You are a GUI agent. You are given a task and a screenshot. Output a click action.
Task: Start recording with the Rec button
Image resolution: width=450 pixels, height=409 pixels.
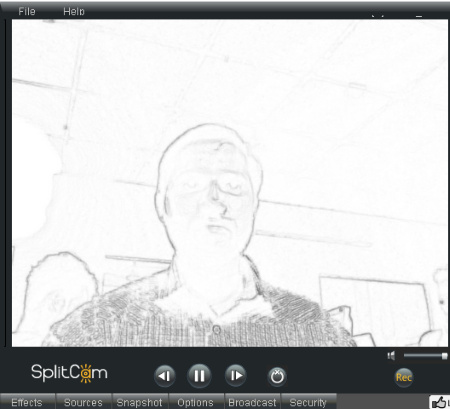403,377
